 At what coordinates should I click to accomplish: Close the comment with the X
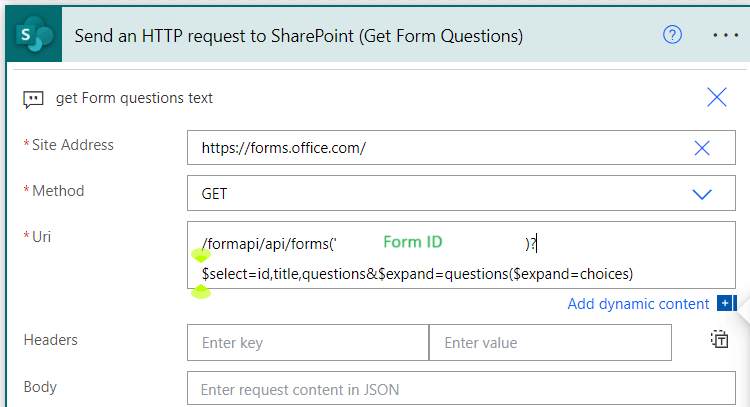pyautogui.click(x=717, y=97)
